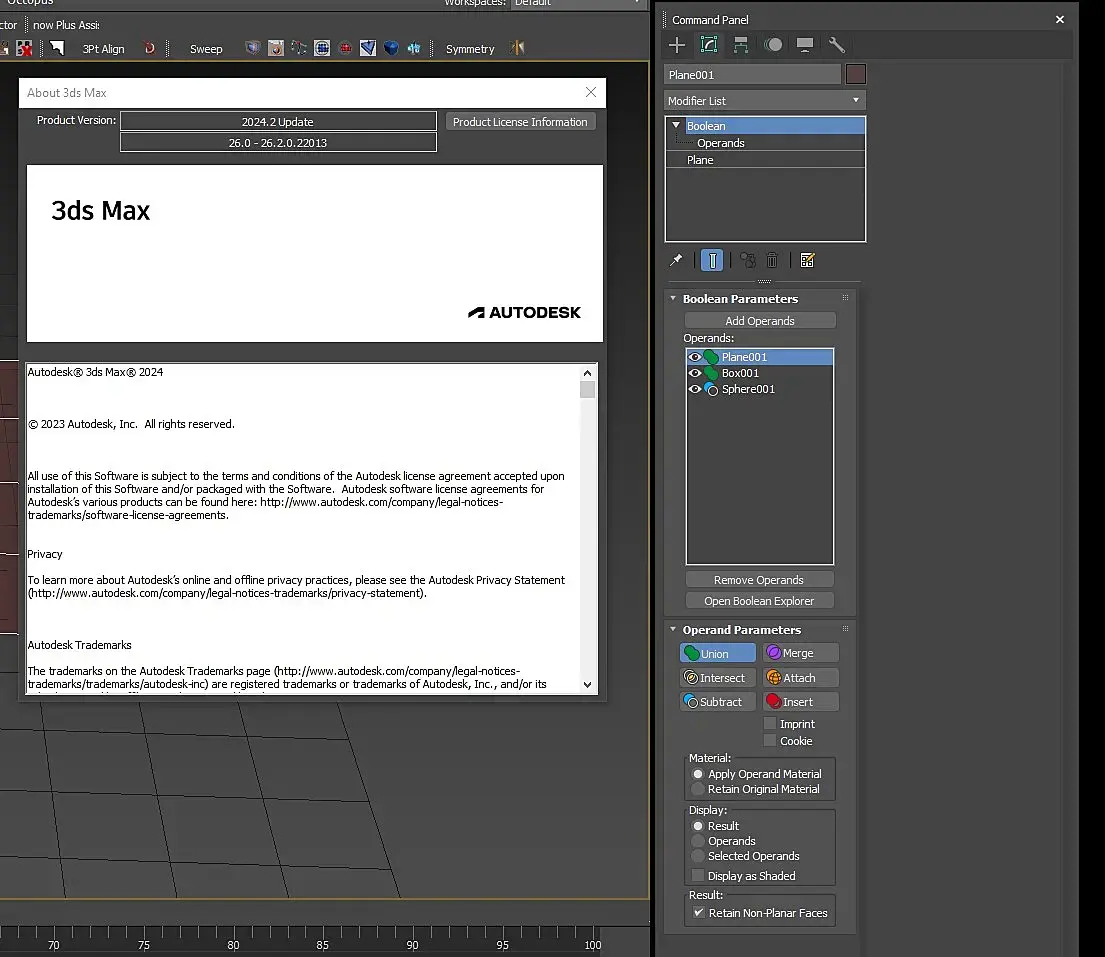Set operation to Union
The width and height of the screenshot is (1105, 957).
717,653
